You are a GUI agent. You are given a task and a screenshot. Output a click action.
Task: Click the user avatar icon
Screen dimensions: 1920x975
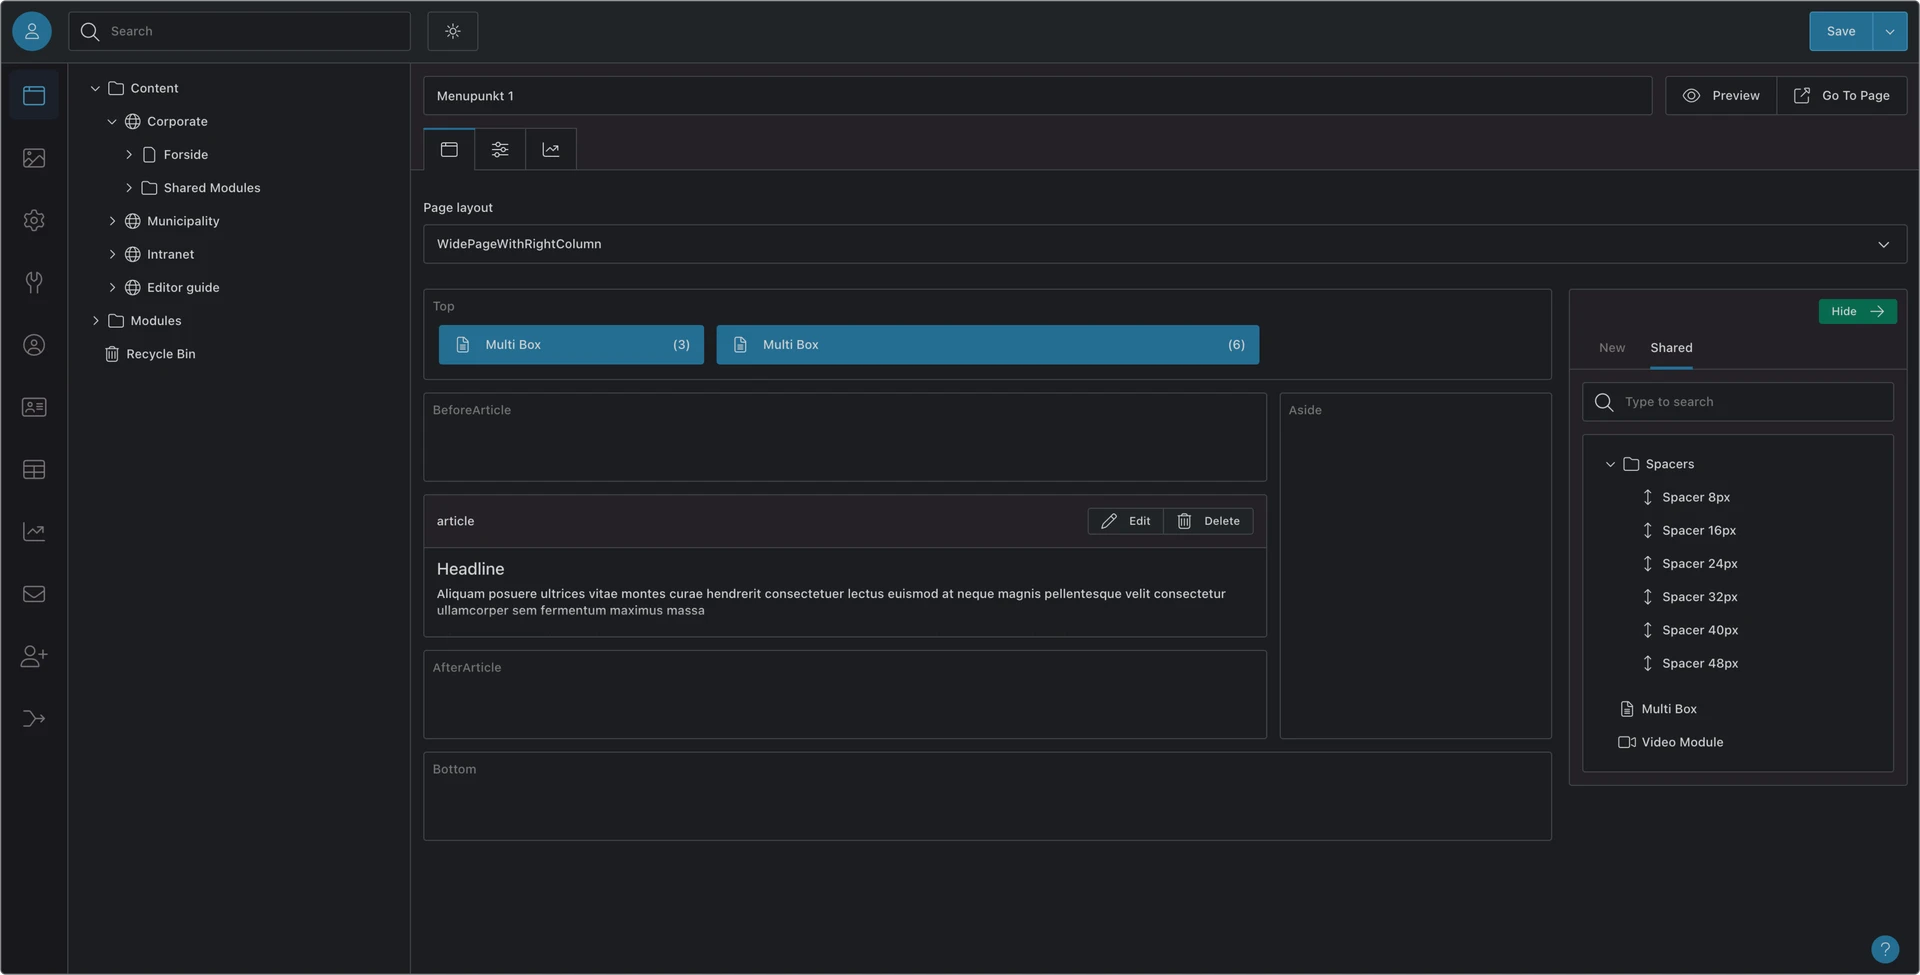(x=32, y=31)
